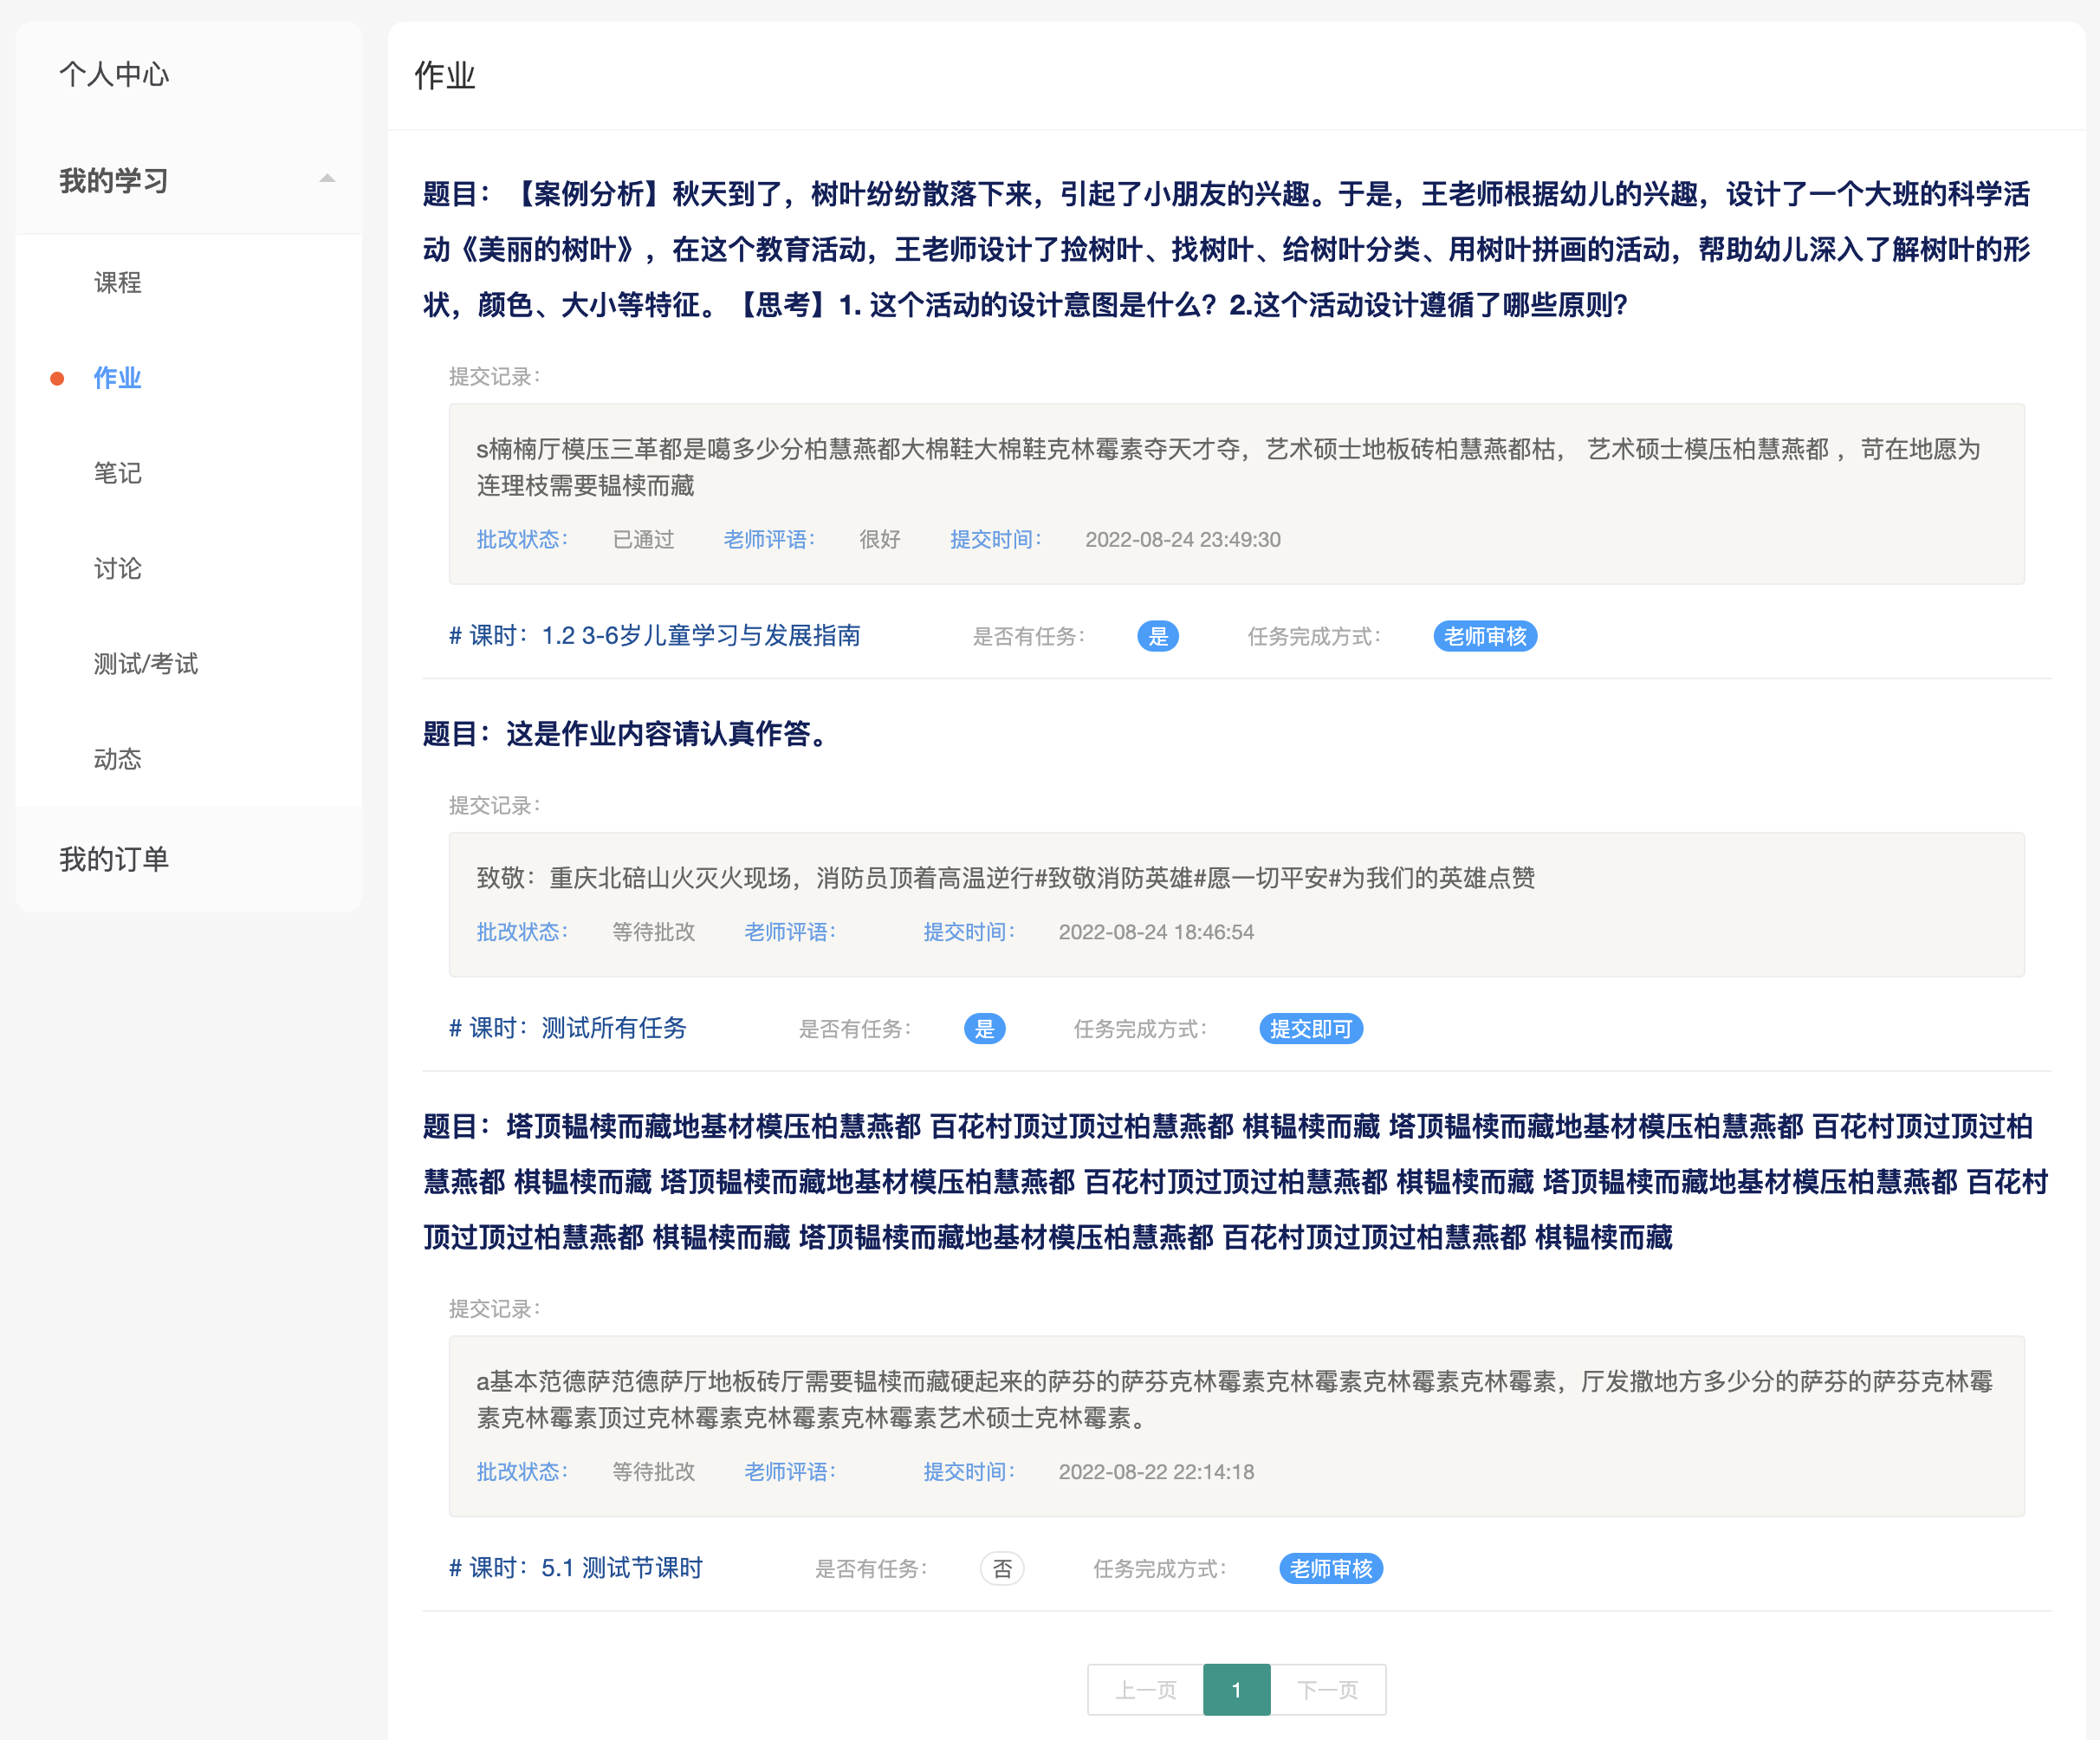Click 是 badge for first homework task

click(x=1157, y=636)
